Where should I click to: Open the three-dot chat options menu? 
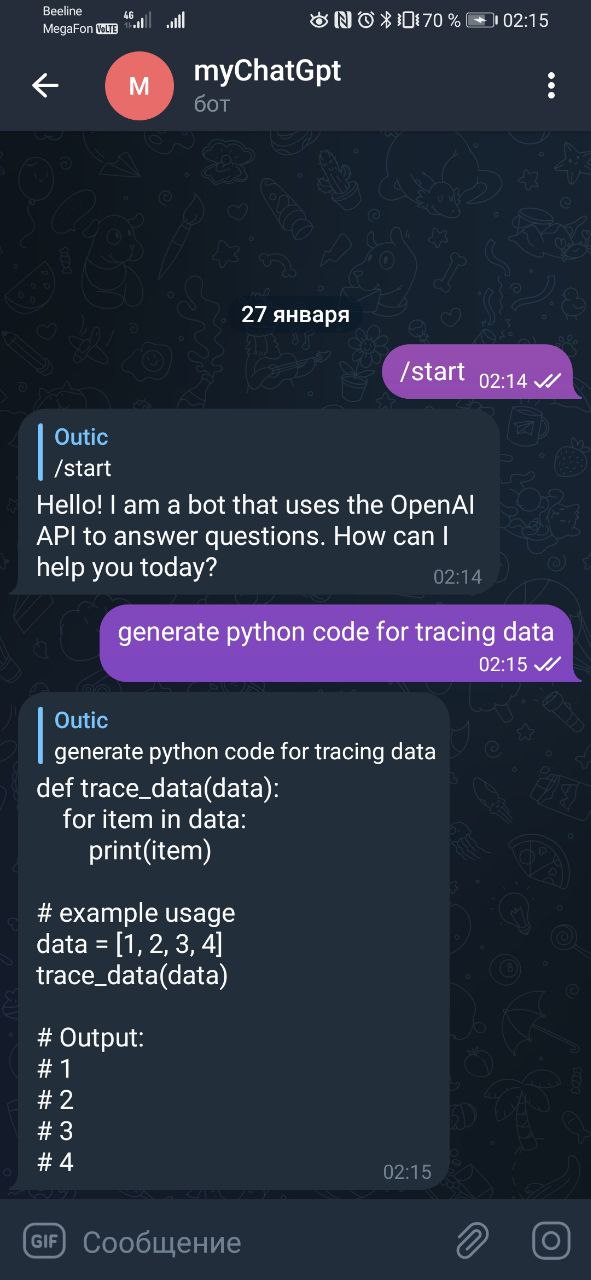click(550, 86)
